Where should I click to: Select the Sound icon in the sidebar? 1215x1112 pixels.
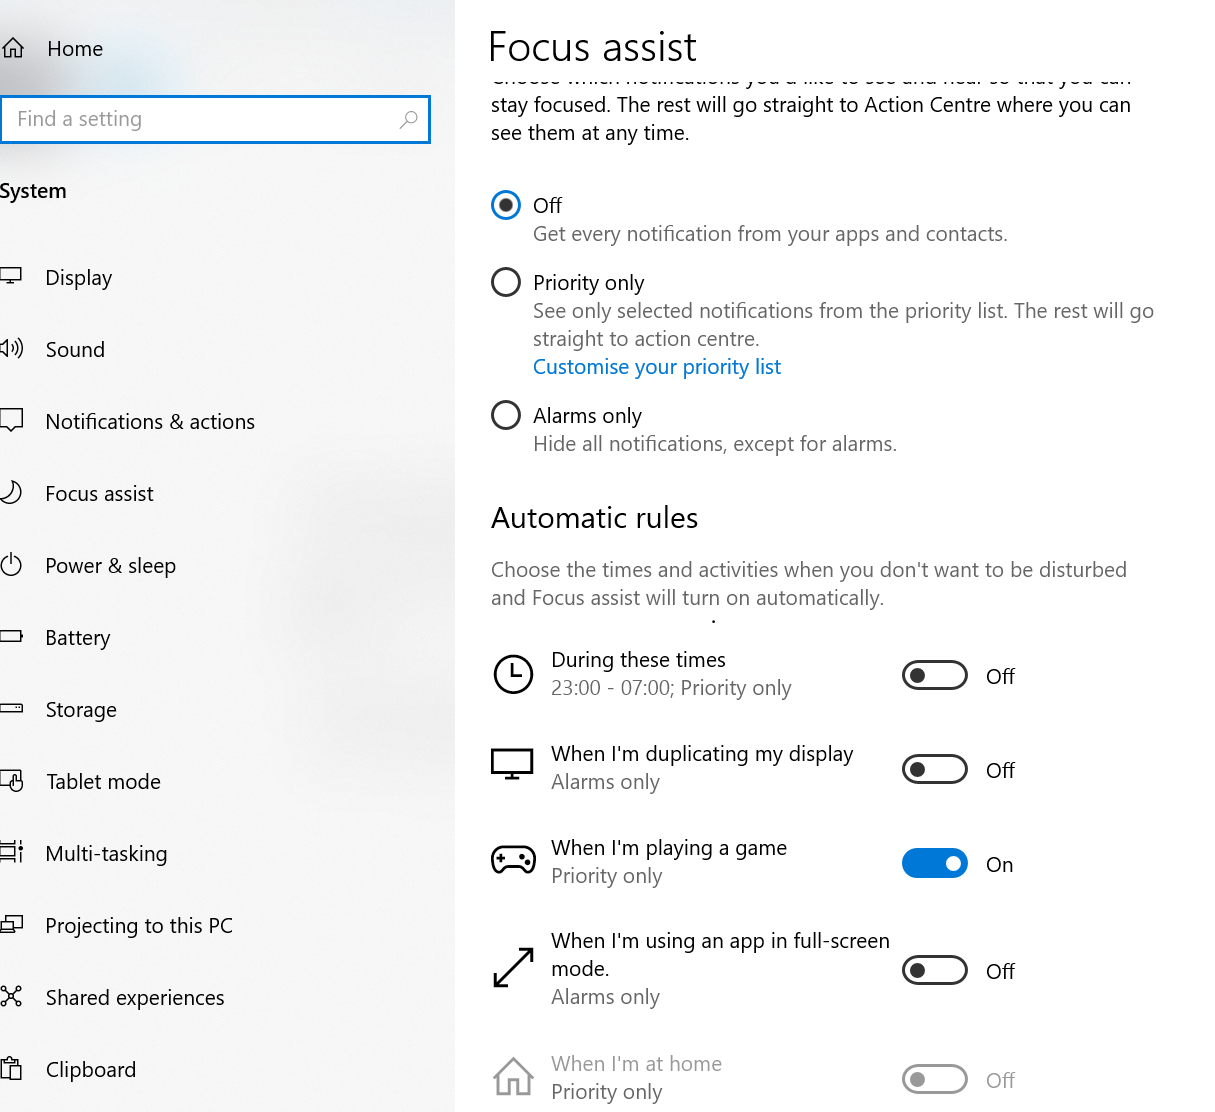pyautogui.click(x=12, y=349)
